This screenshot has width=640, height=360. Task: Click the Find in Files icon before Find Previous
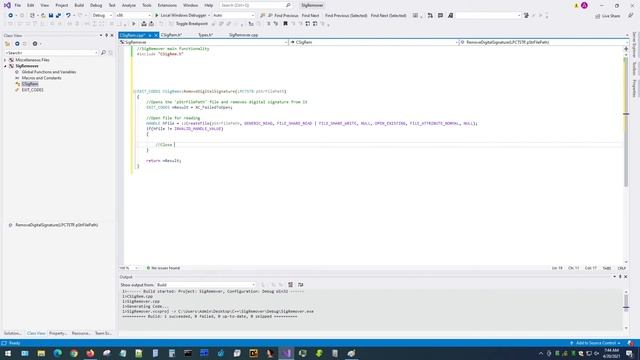point(263,16)
